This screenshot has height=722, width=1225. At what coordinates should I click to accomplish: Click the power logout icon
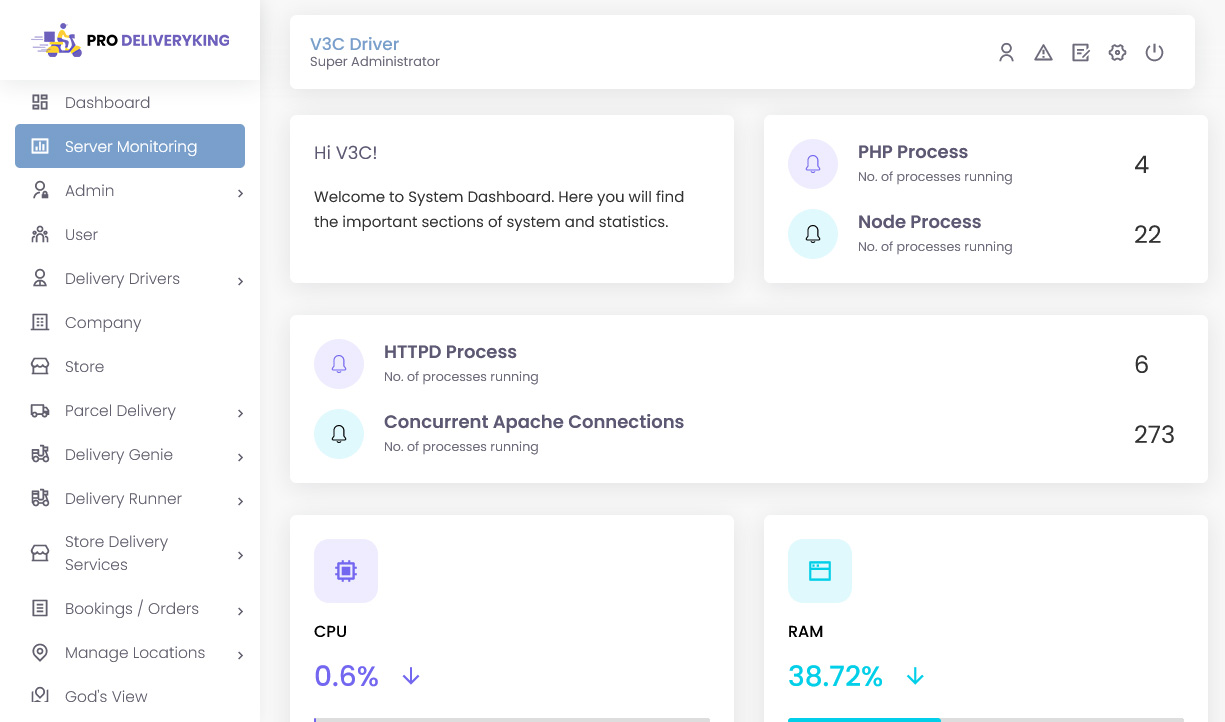point(1154,53)
